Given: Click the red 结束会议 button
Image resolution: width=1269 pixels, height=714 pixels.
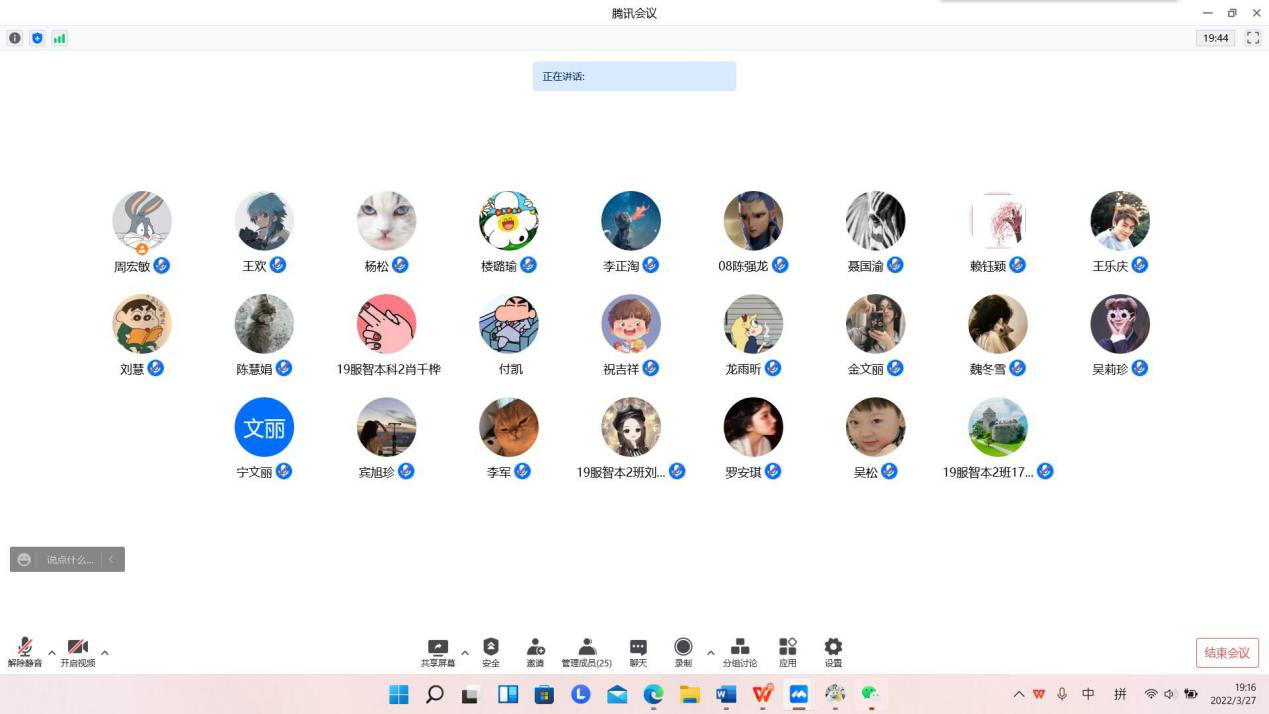Looking at the screenshot, I should [1227, 653].
